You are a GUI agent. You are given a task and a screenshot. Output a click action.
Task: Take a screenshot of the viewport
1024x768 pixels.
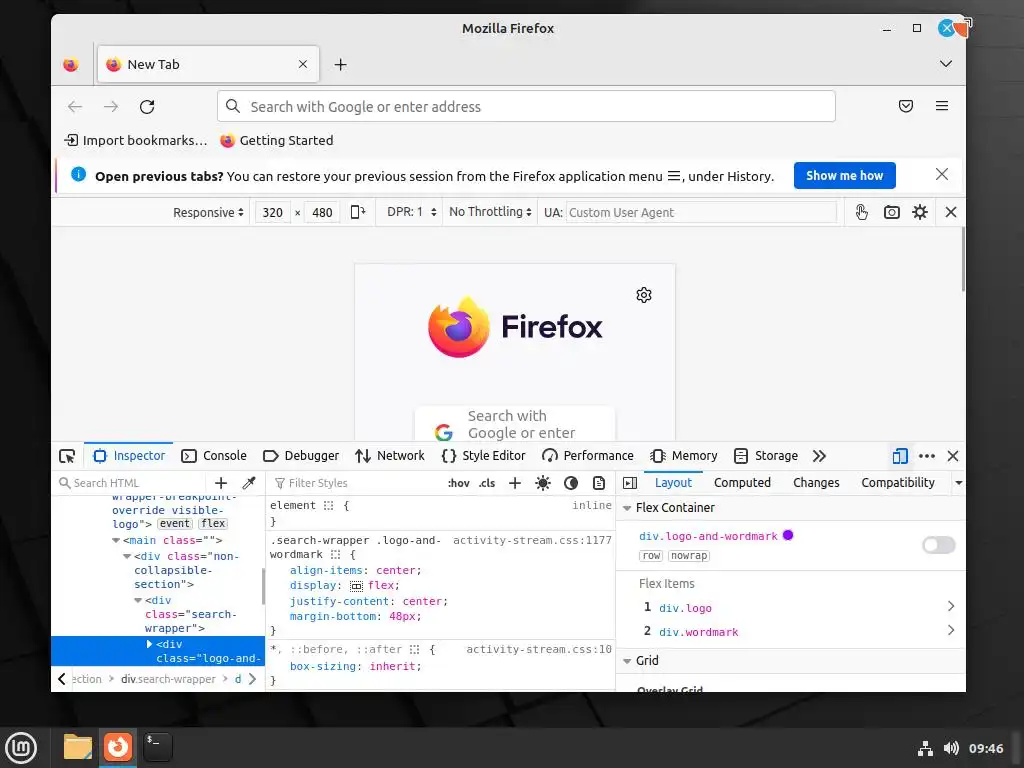[891, 212]
